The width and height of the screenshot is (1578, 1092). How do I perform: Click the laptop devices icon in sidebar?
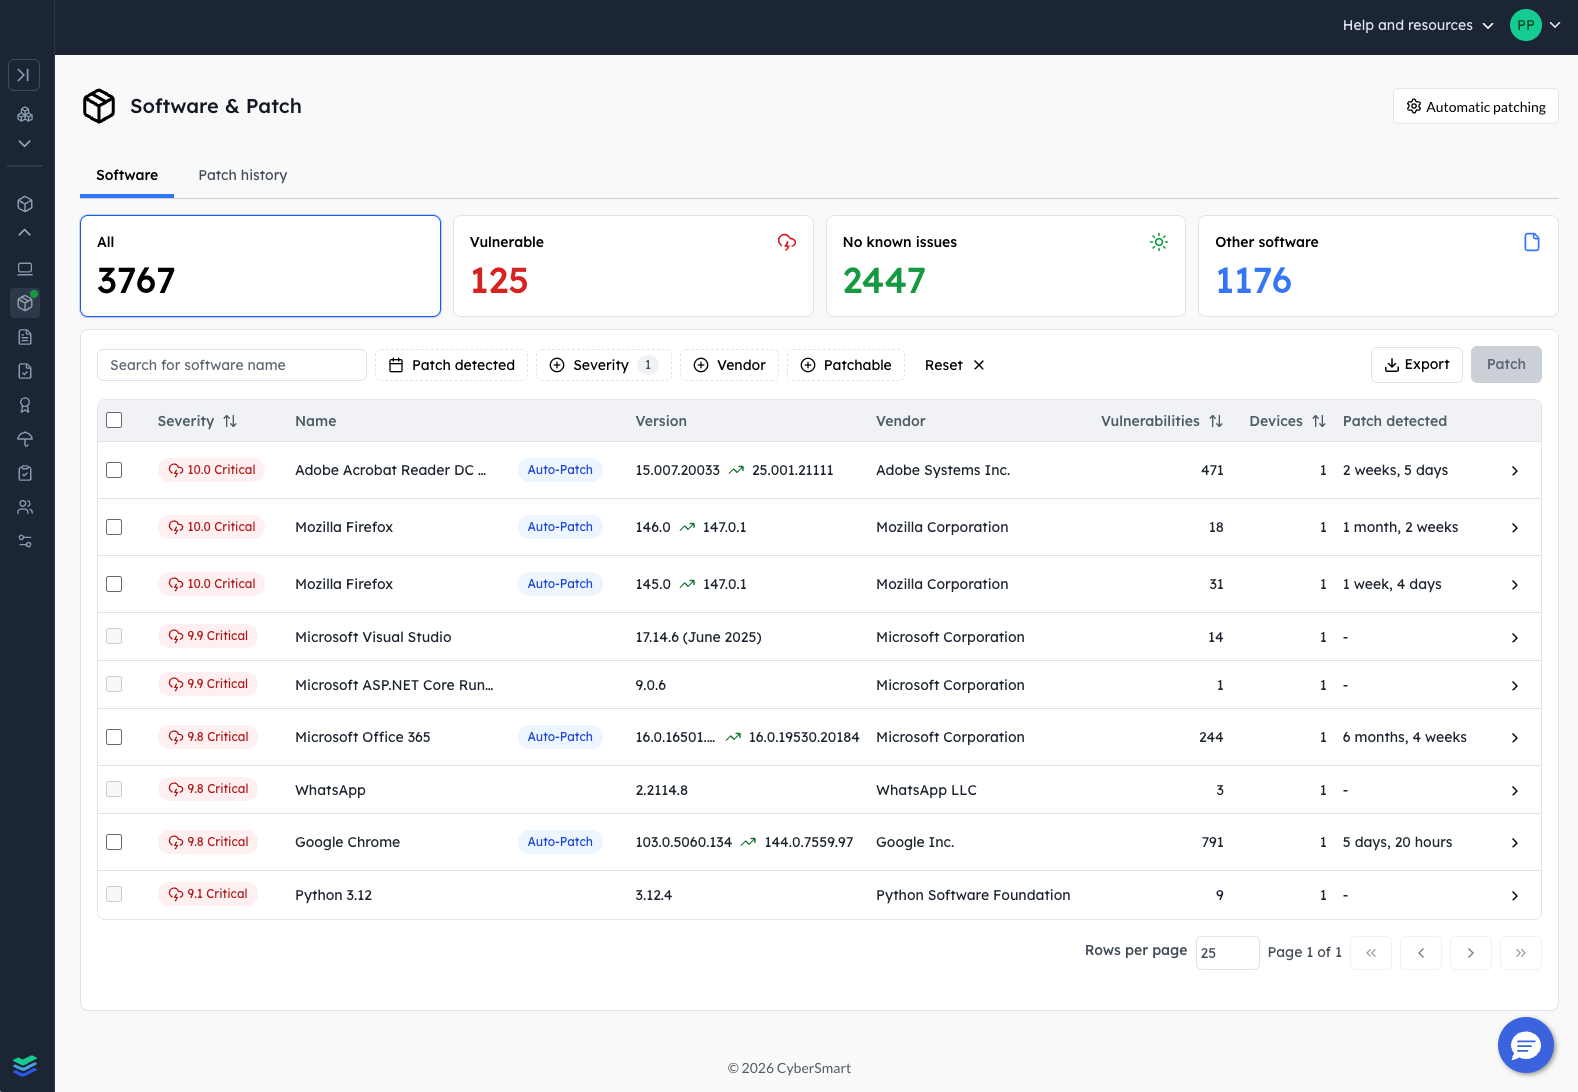click(25, 269)
